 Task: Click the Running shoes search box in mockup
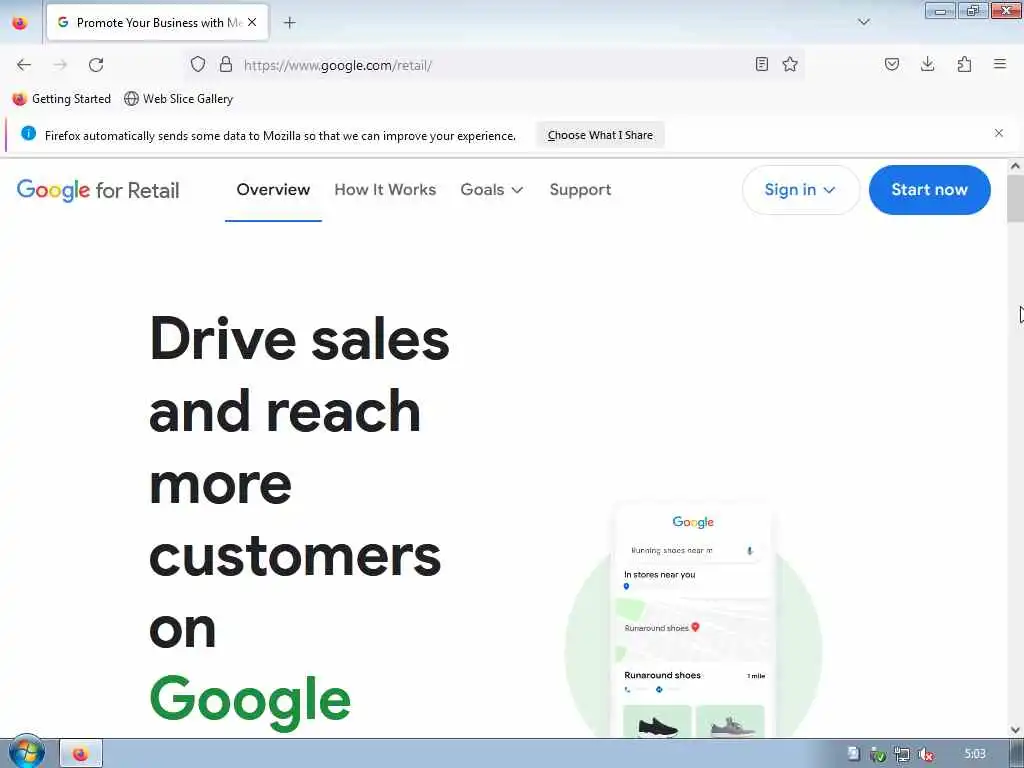692,551
